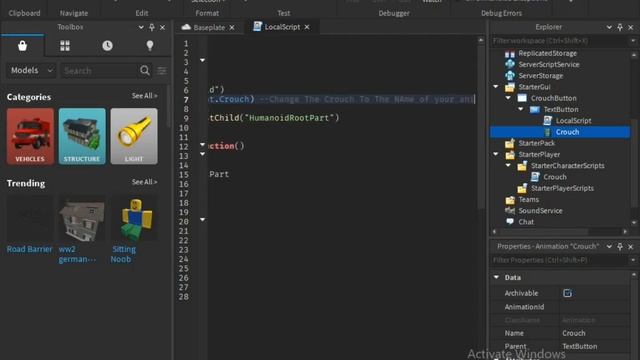Open the Explorer panel options chevron
Screen dimensions: 640x360
609,27
